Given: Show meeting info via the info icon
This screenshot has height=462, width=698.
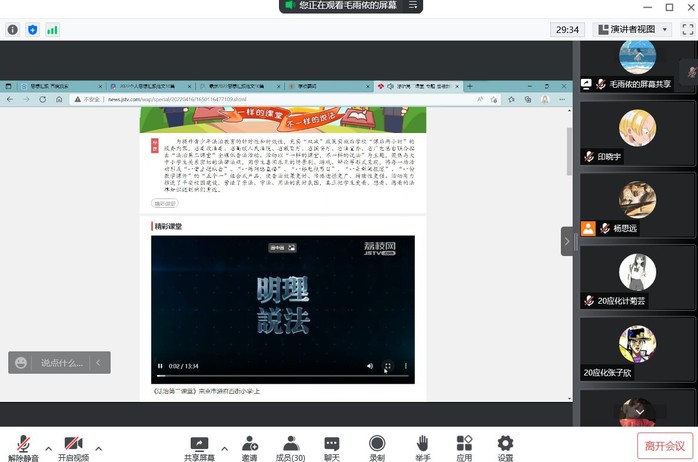Looking at the screenshot, I should [13, 30].
